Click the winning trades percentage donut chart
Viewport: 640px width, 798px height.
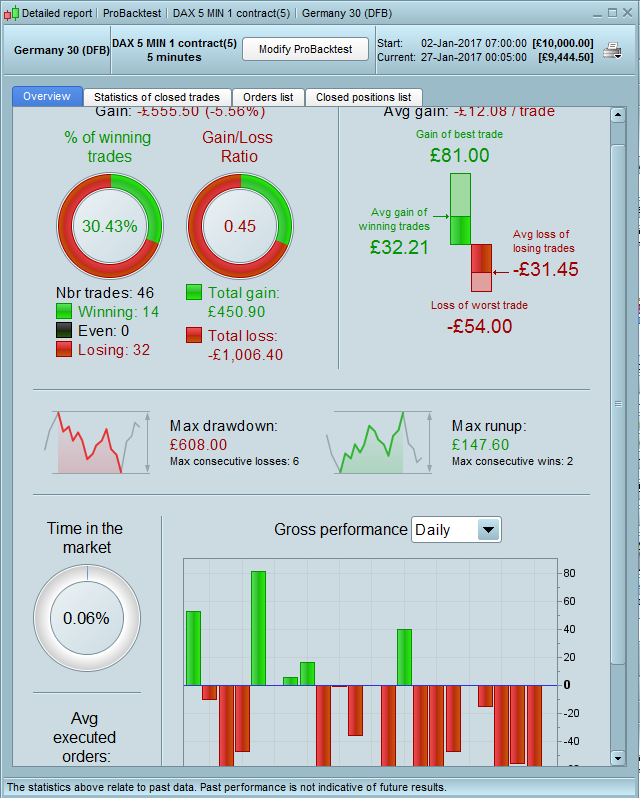point(110,226)
